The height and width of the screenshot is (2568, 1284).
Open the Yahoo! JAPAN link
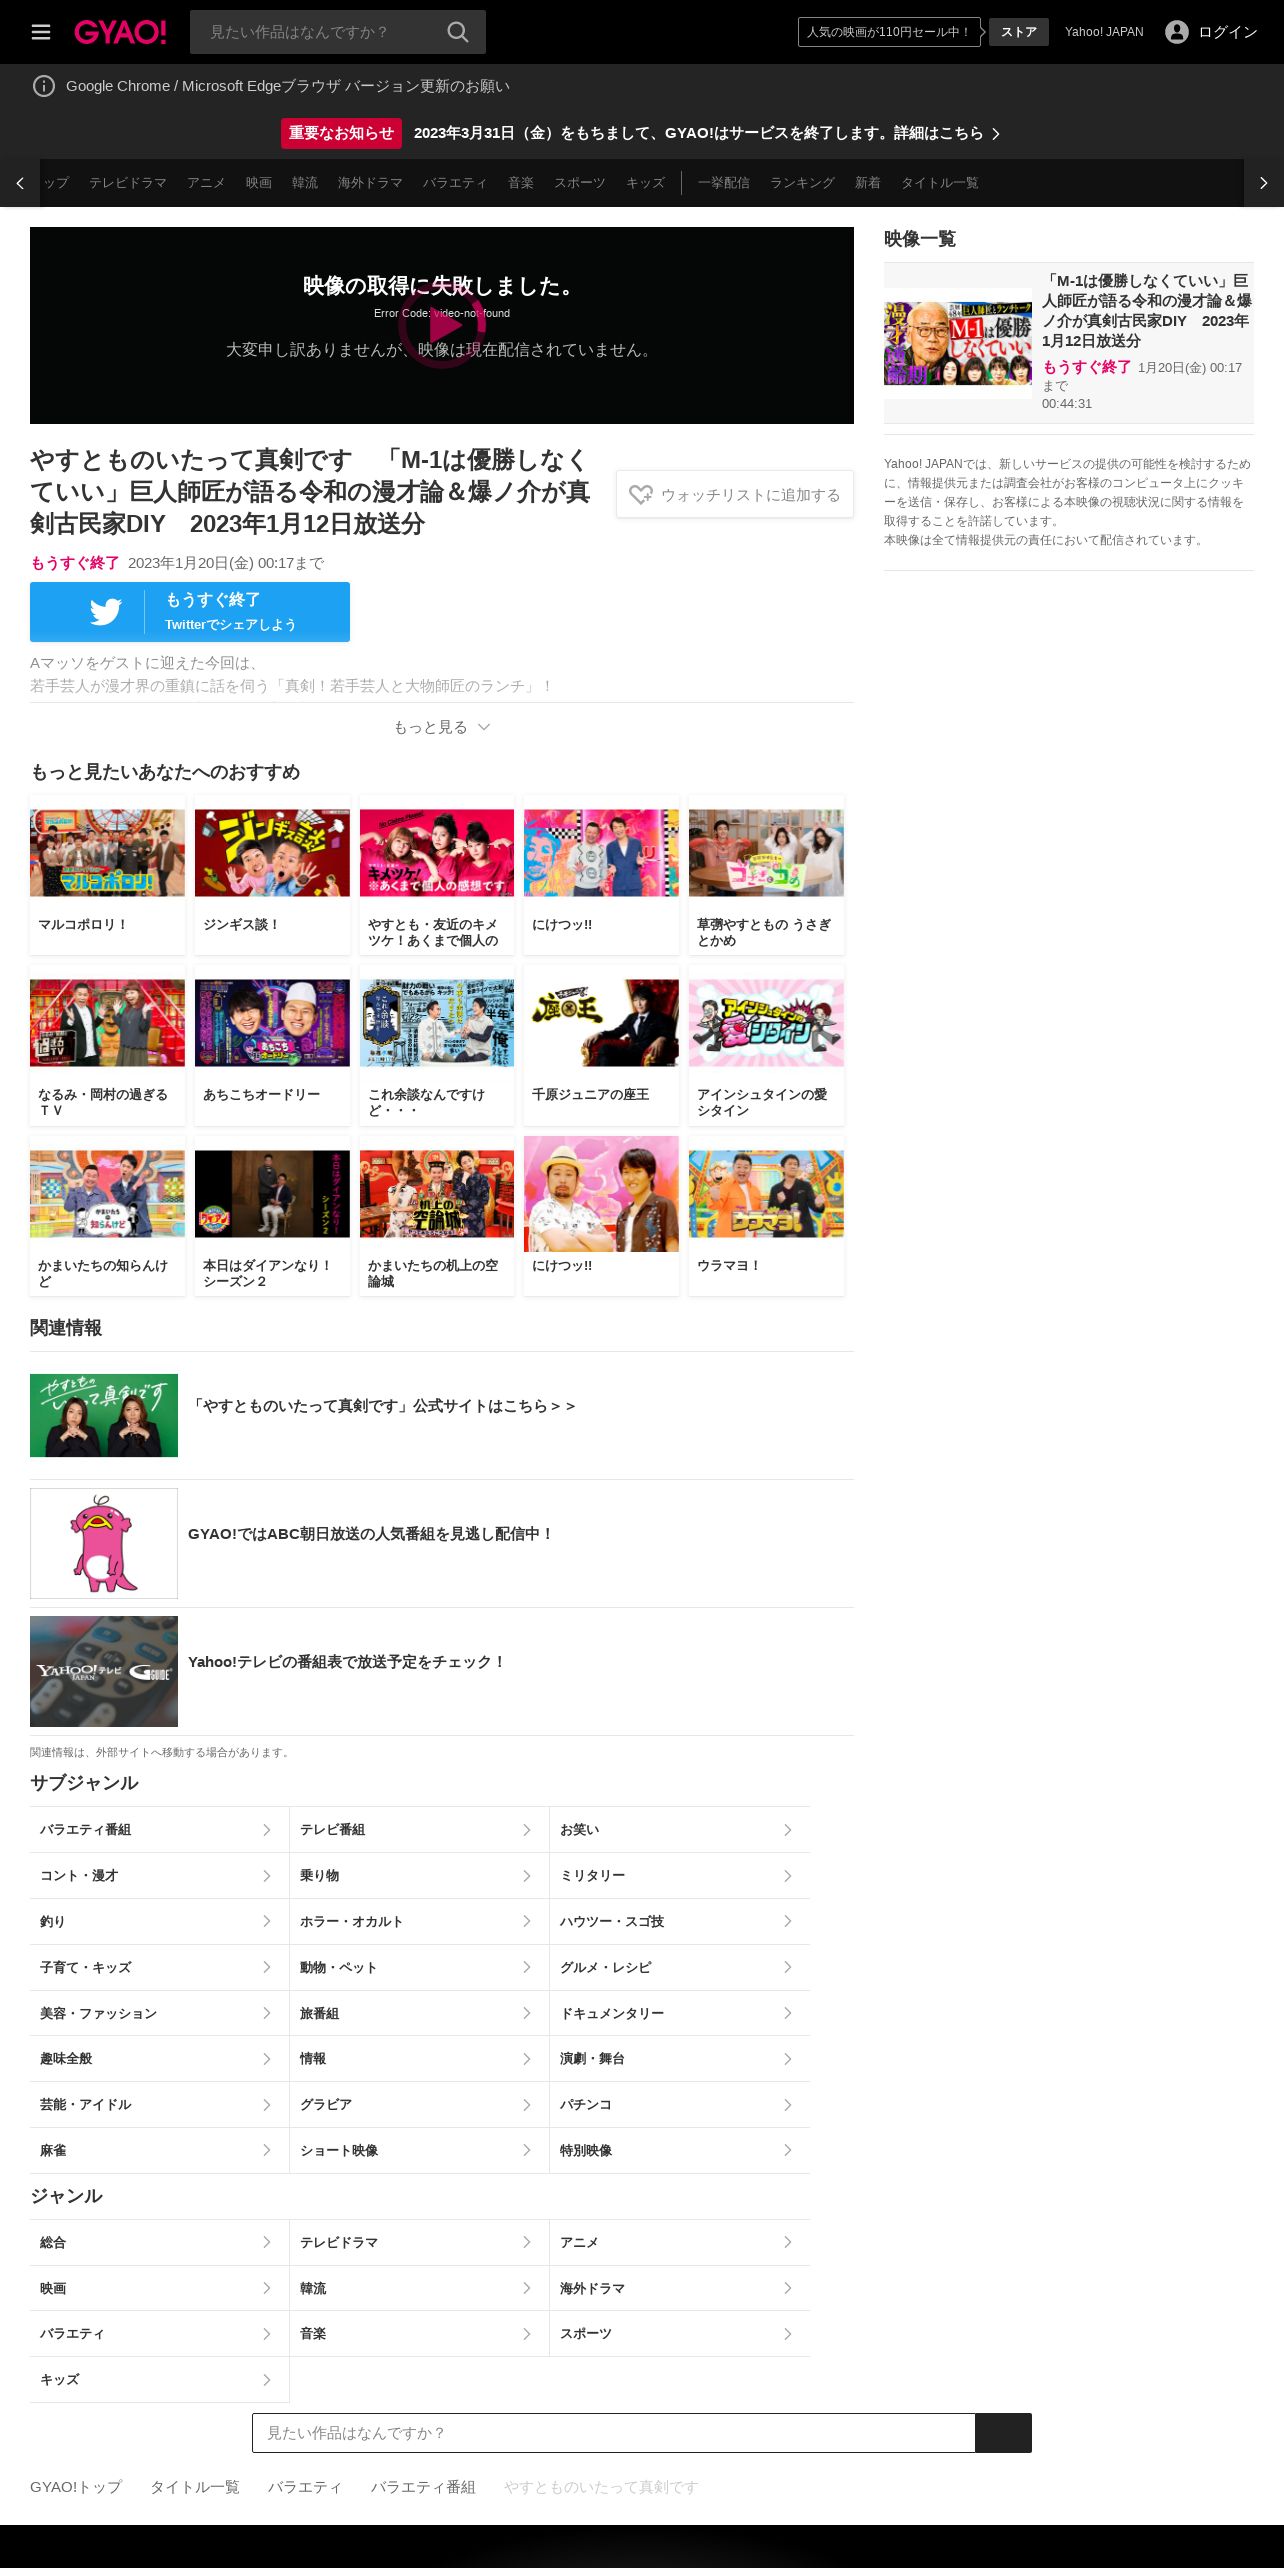tap(1104, 32)
